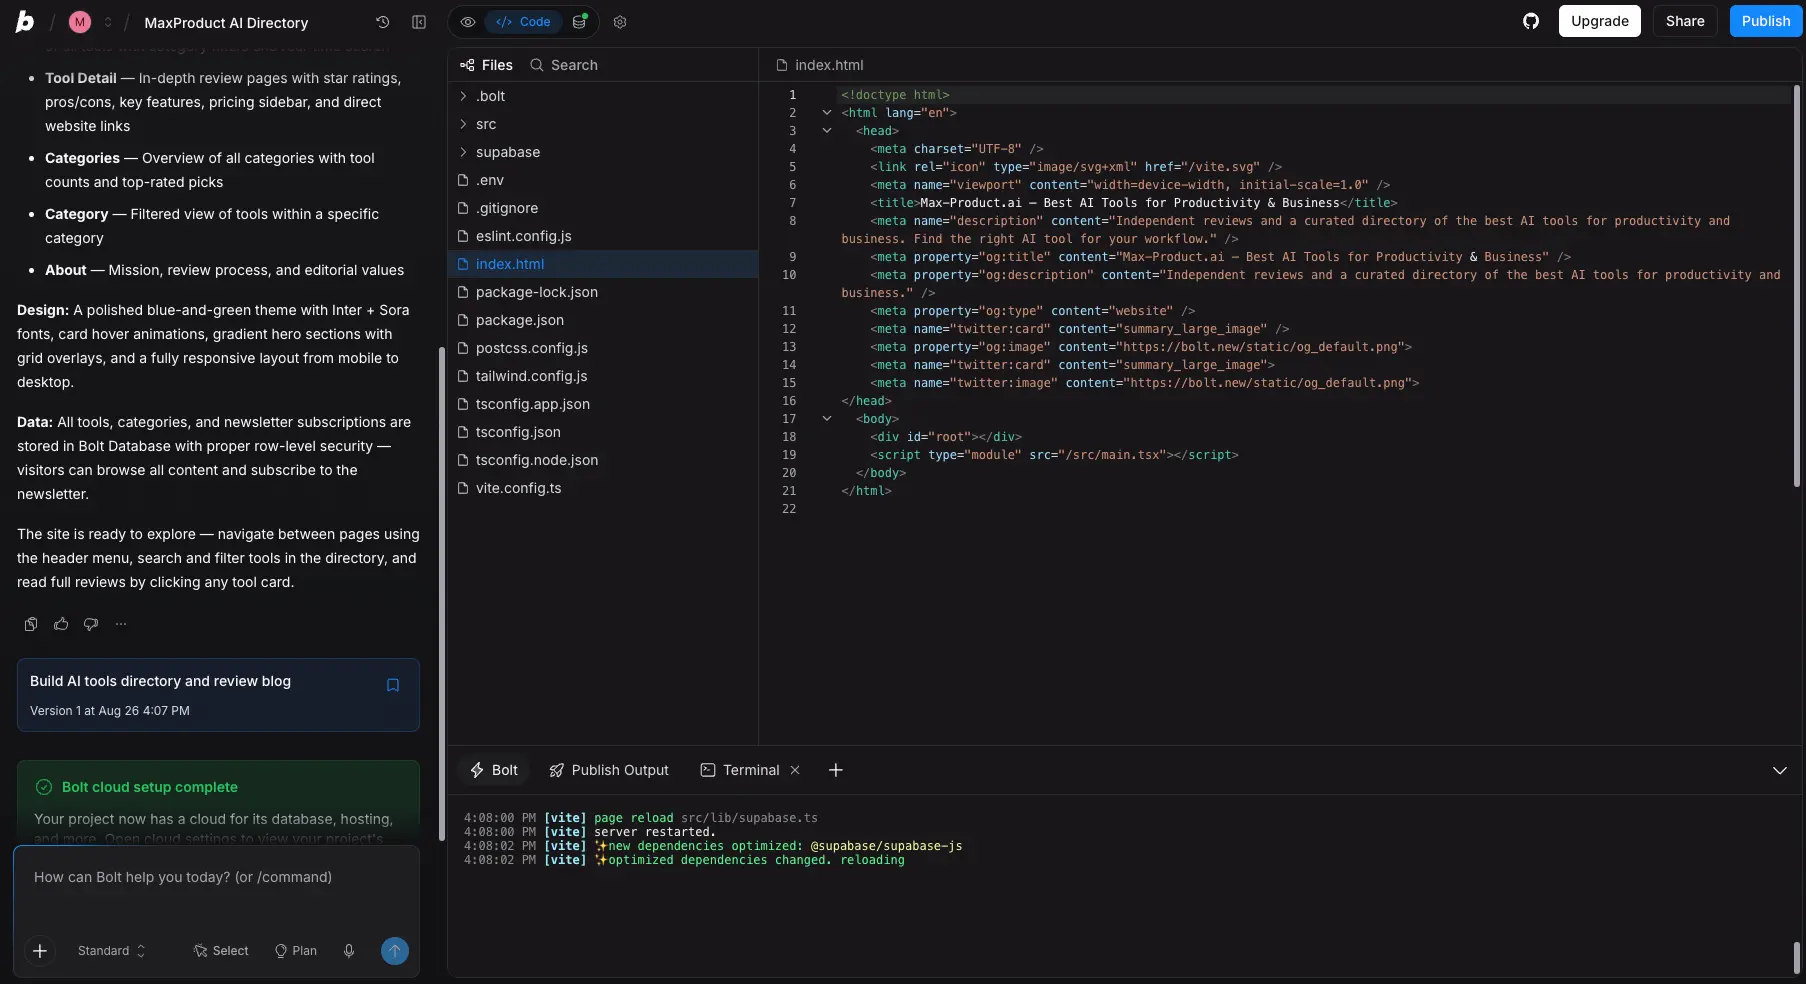
Task: Open tsconfig.node.json file
Action: (x=603, y=460)
